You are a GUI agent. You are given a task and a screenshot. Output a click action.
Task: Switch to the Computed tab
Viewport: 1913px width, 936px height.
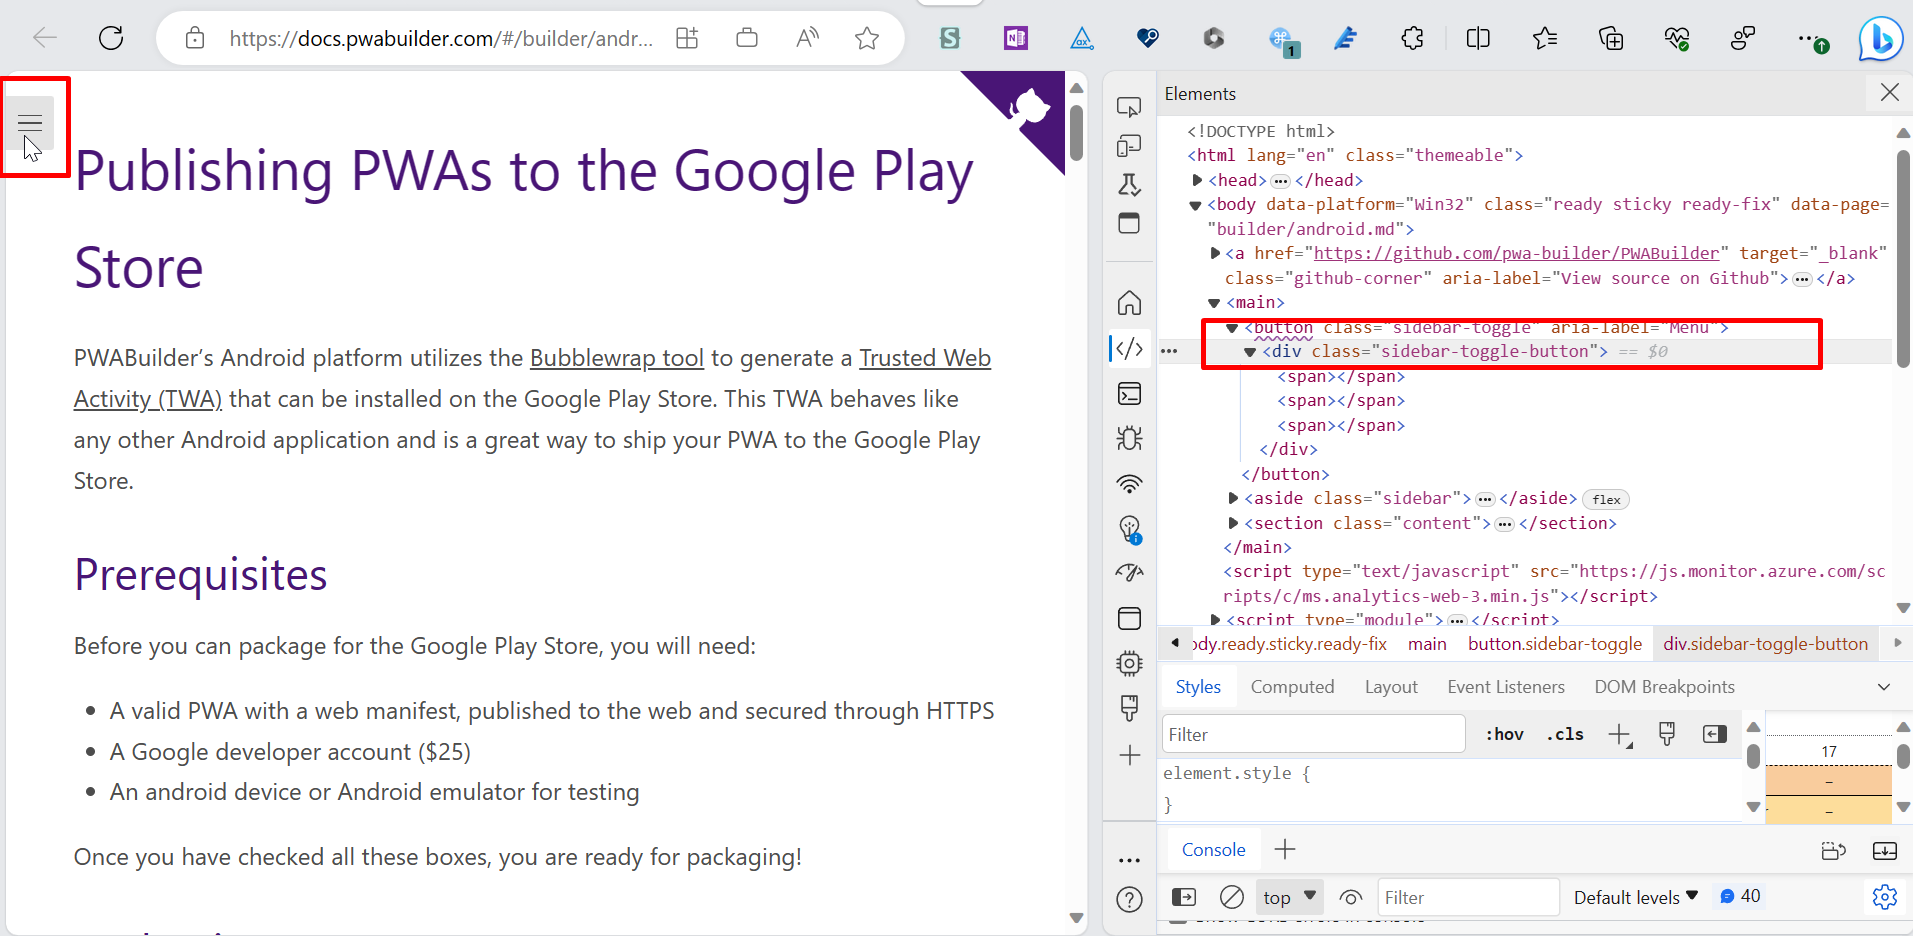pyautogui.click(x=1293, y=686)
